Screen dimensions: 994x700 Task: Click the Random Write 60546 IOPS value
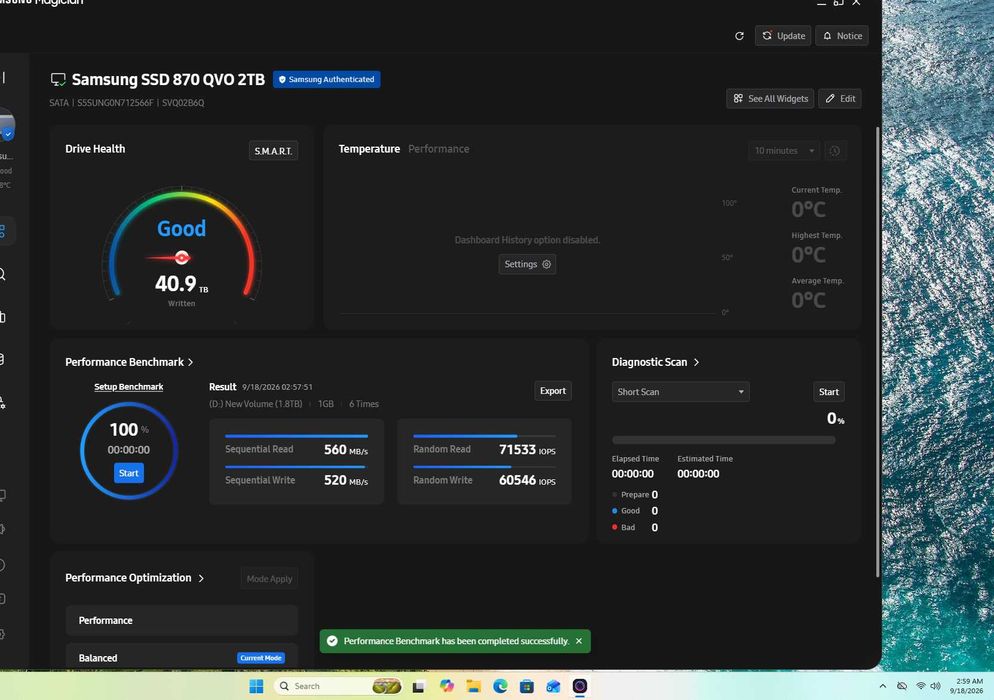coord(527,481)
